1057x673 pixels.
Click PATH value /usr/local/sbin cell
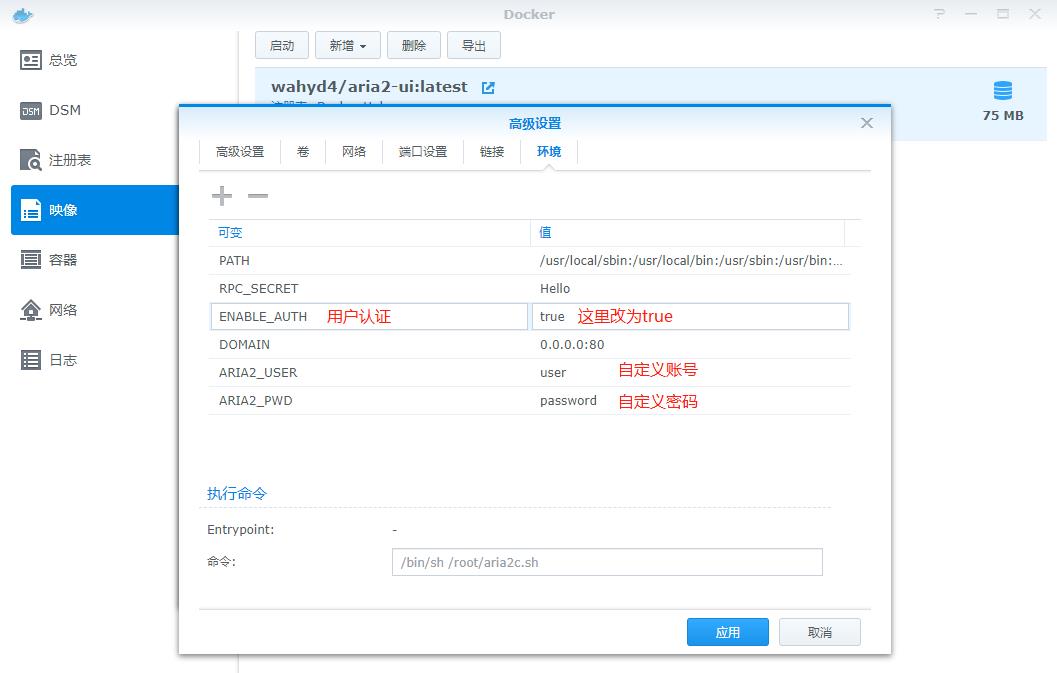coord(691,260)
